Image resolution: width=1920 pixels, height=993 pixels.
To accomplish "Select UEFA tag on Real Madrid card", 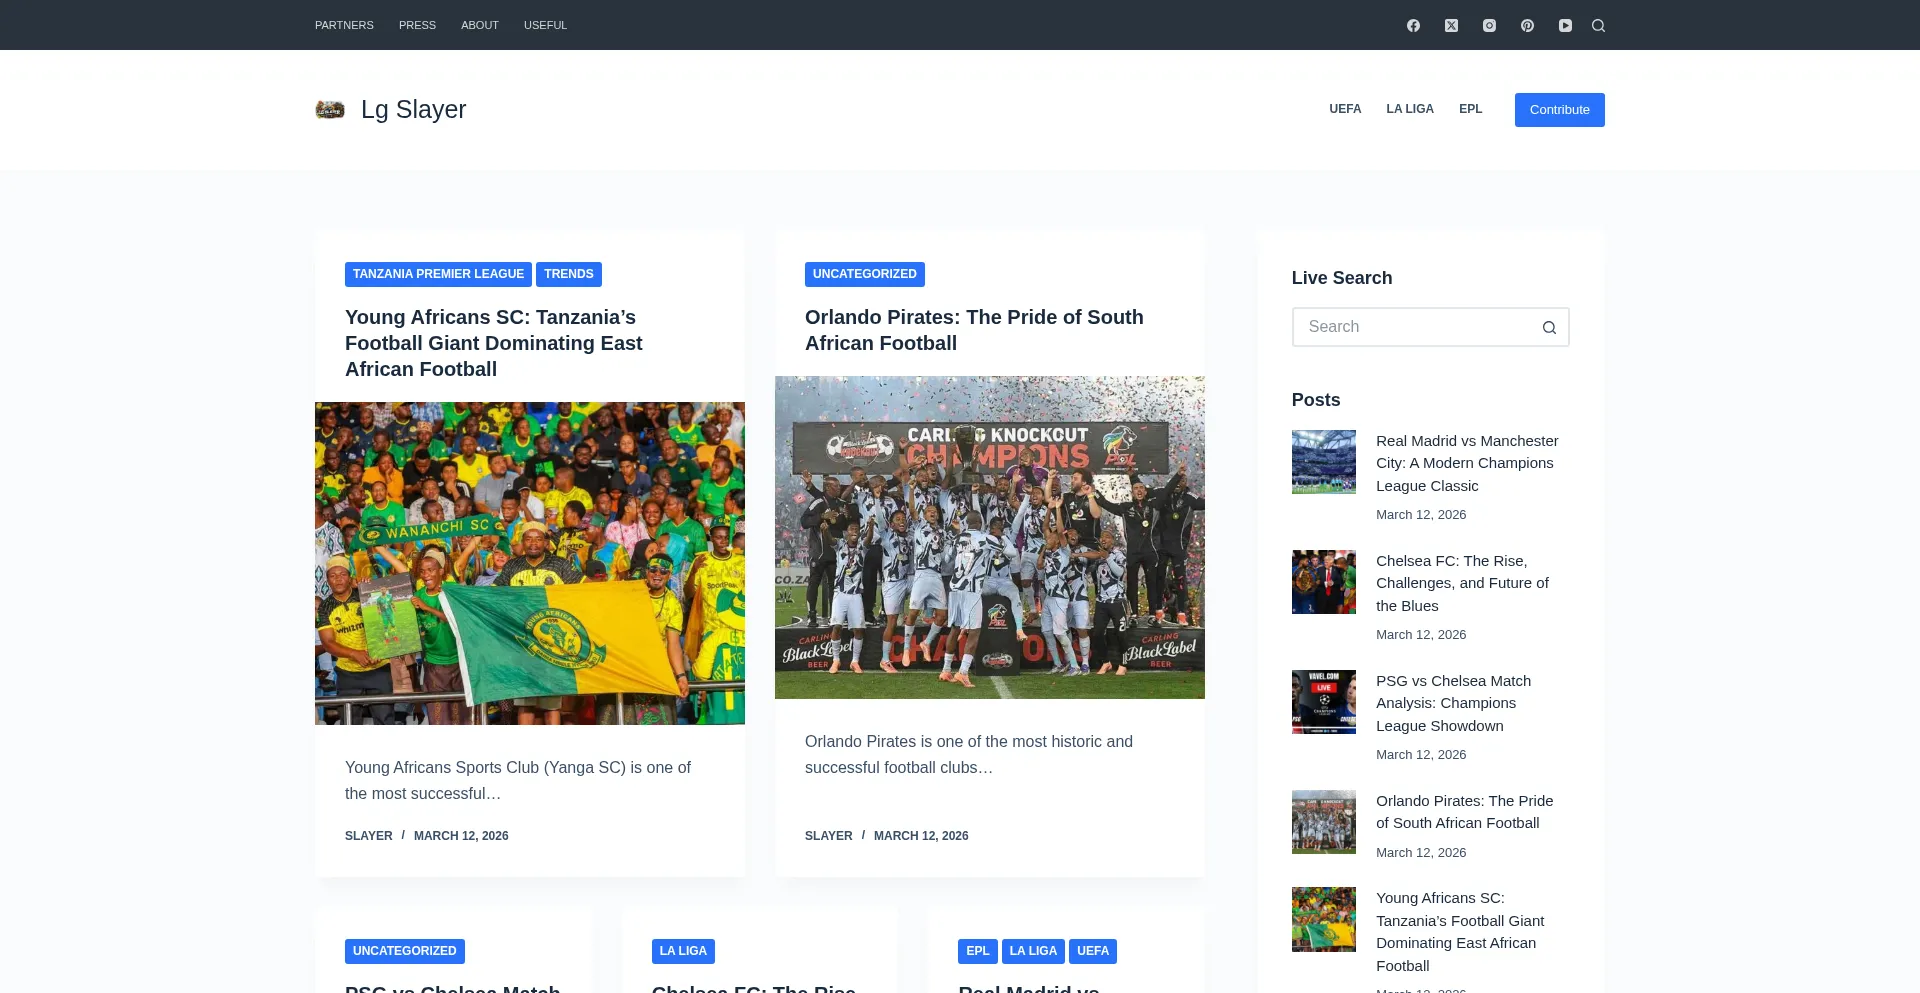I will tap(1093, 951).
